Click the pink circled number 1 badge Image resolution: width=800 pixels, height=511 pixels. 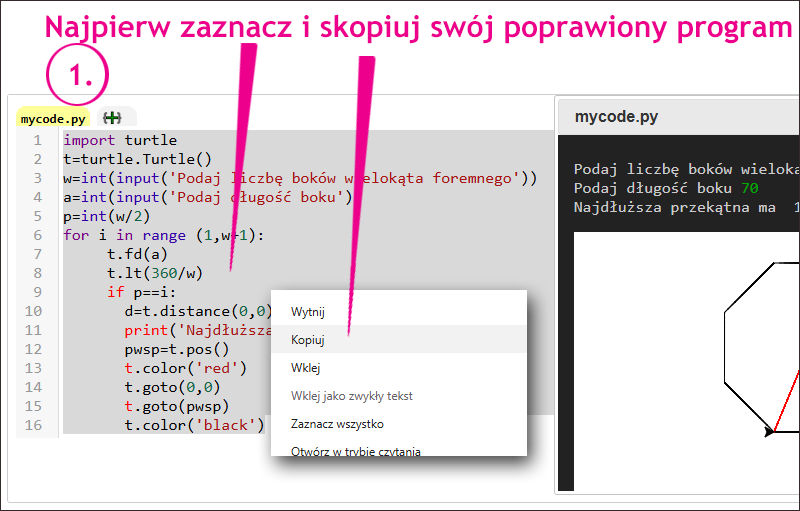click(76, 77)
